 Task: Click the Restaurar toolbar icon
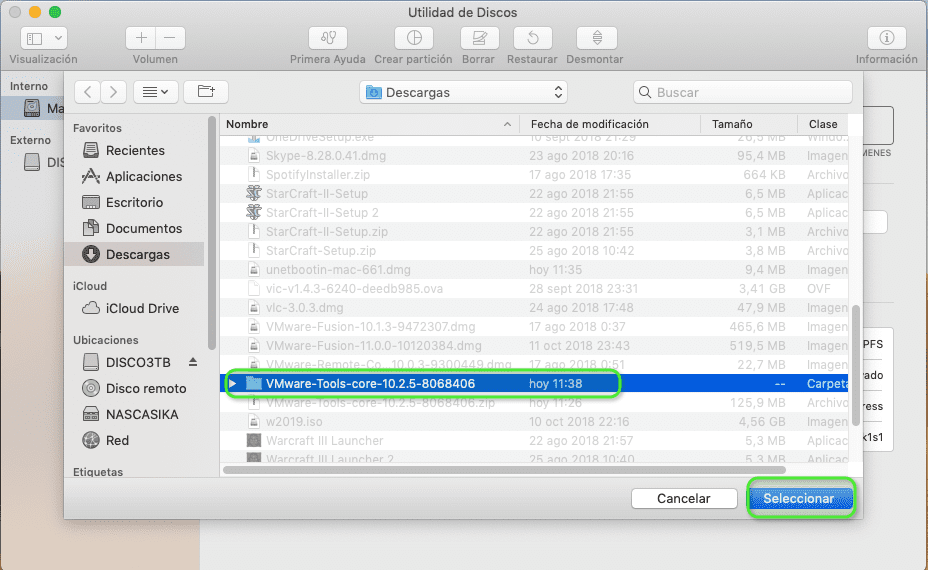point(533,38)
